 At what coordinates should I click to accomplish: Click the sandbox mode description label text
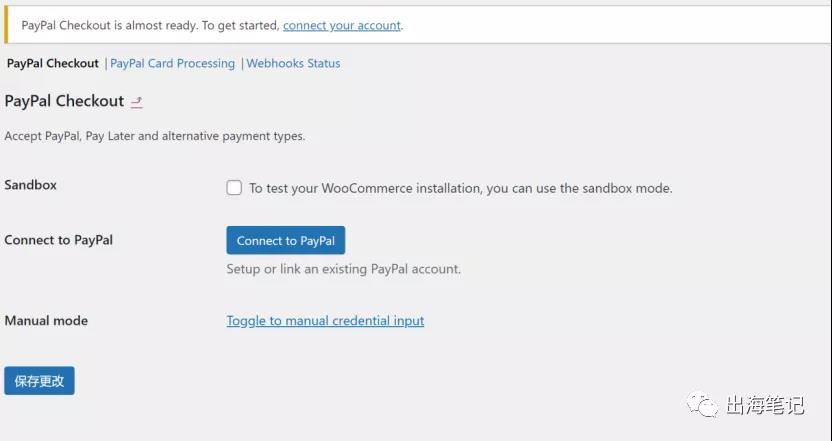tap(461, 188)
